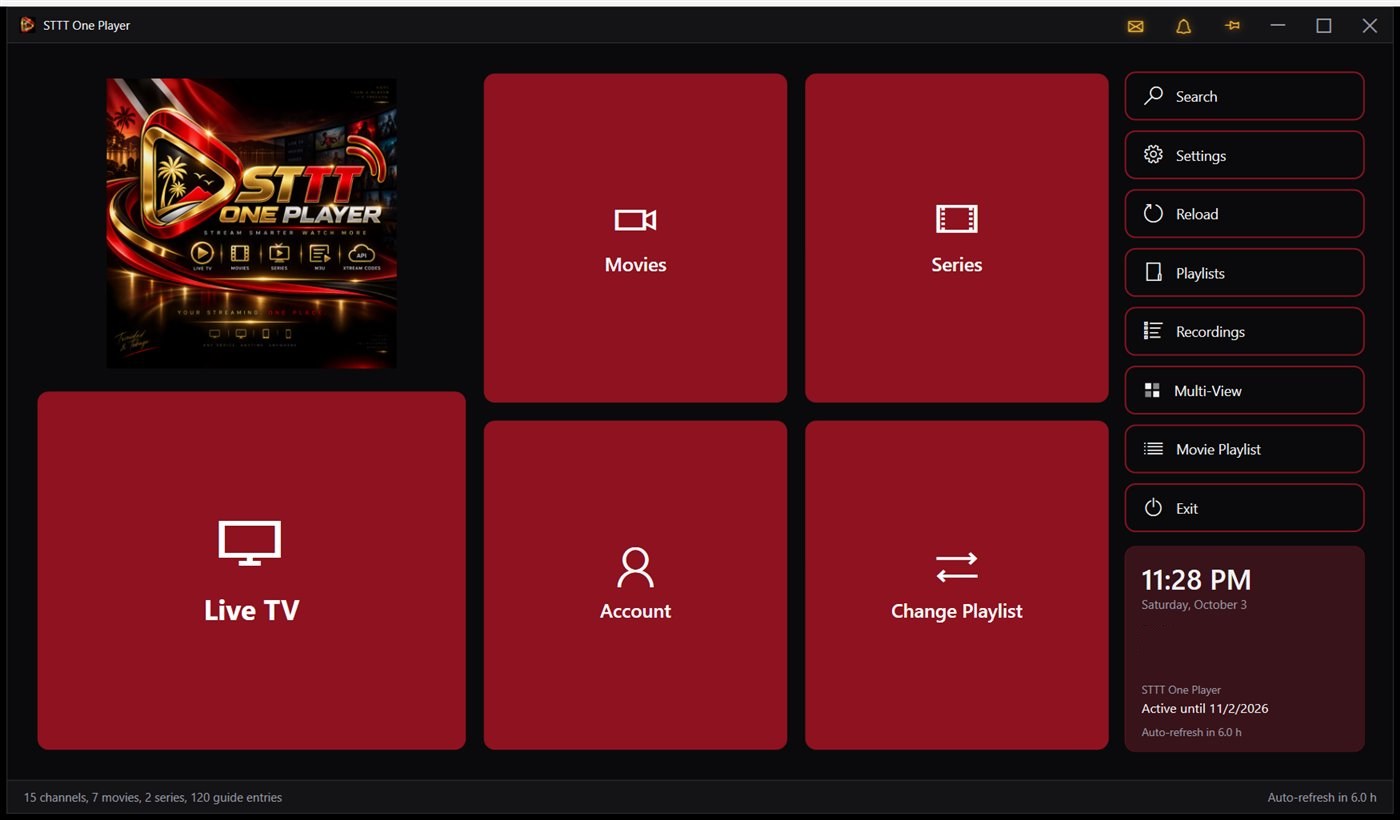Click the Reload circular arrow icon
The image size is (1400, 820).
pyautogui.click(x=1153, y=213)
